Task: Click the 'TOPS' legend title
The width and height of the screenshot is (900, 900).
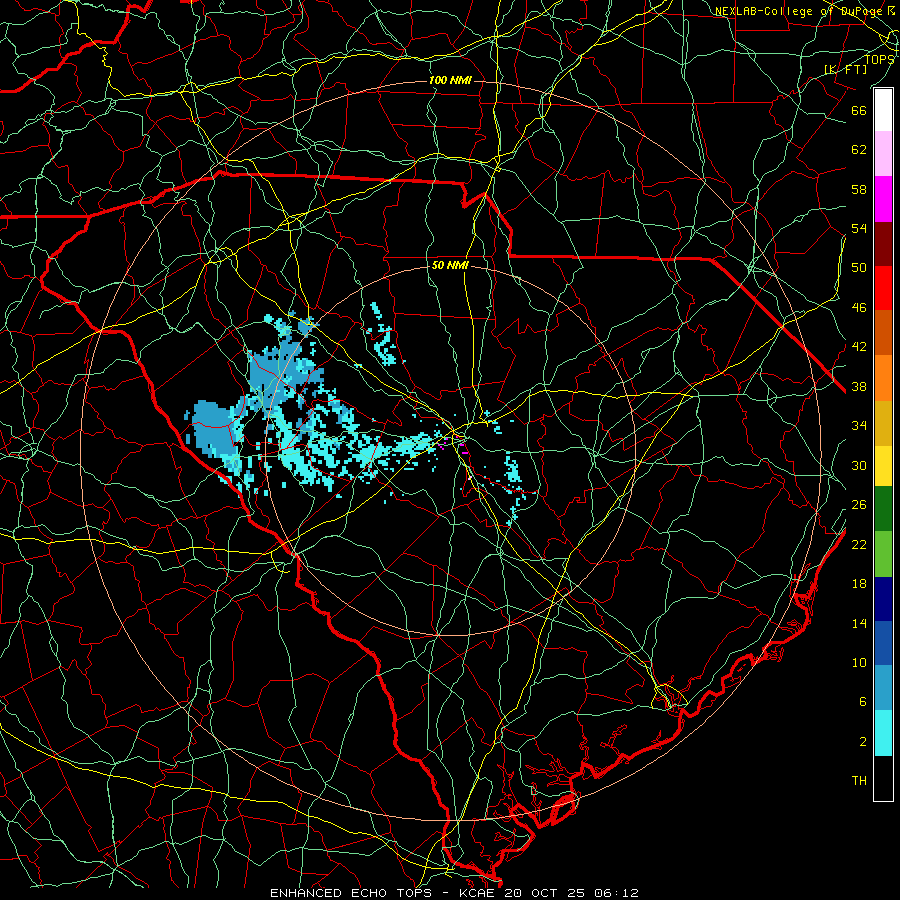Action: 879,60
